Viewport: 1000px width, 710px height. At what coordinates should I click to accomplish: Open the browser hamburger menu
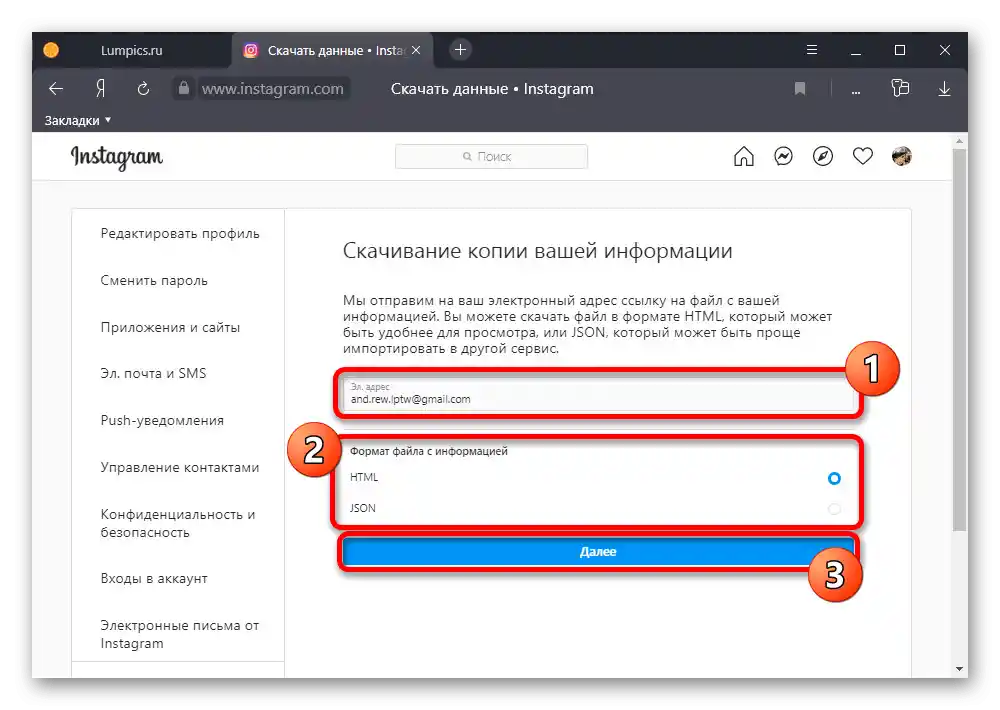point(812,50)
